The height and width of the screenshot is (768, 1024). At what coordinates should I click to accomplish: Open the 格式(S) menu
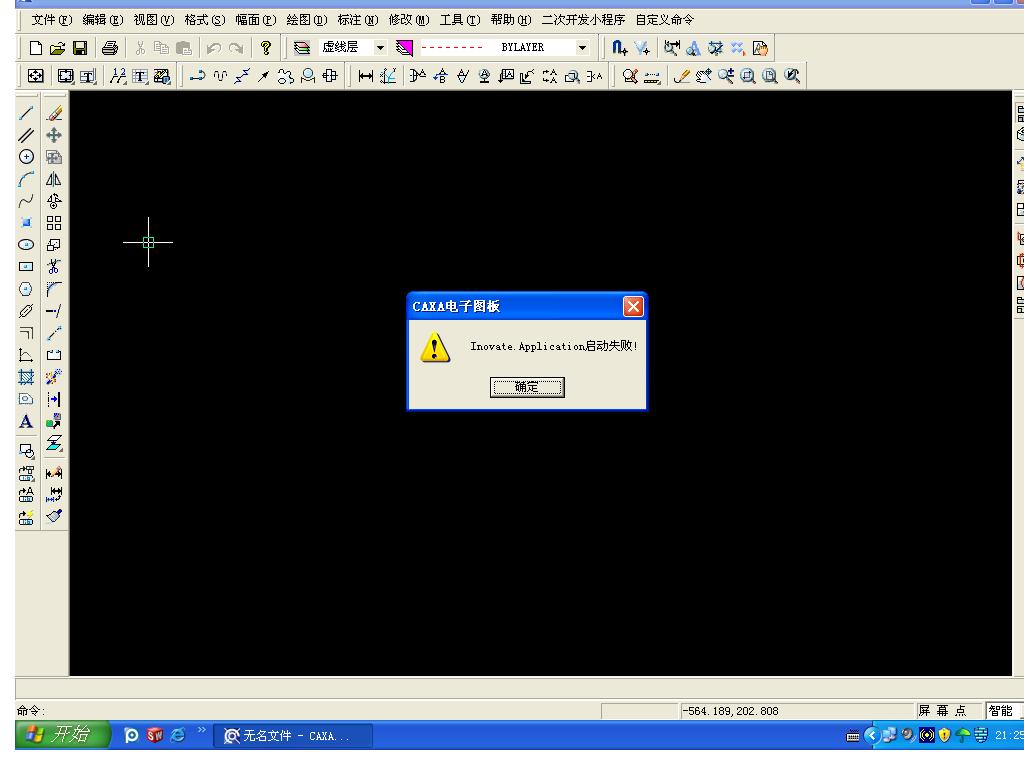coord(205,20)
